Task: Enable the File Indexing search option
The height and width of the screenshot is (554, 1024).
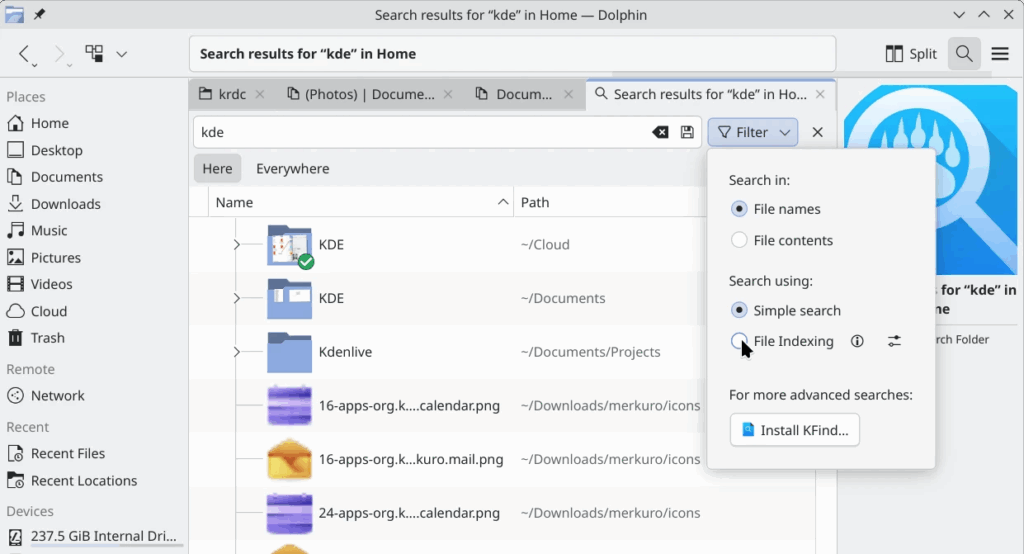Action: coord(740,341)
